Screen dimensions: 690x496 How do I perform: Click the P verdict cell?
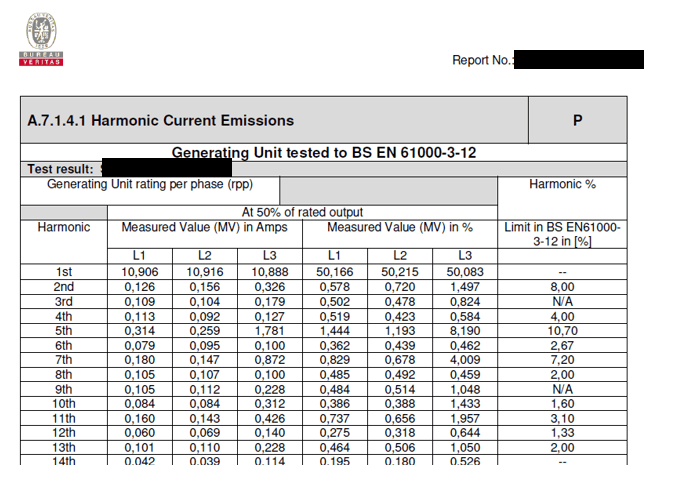pos(577,121)
